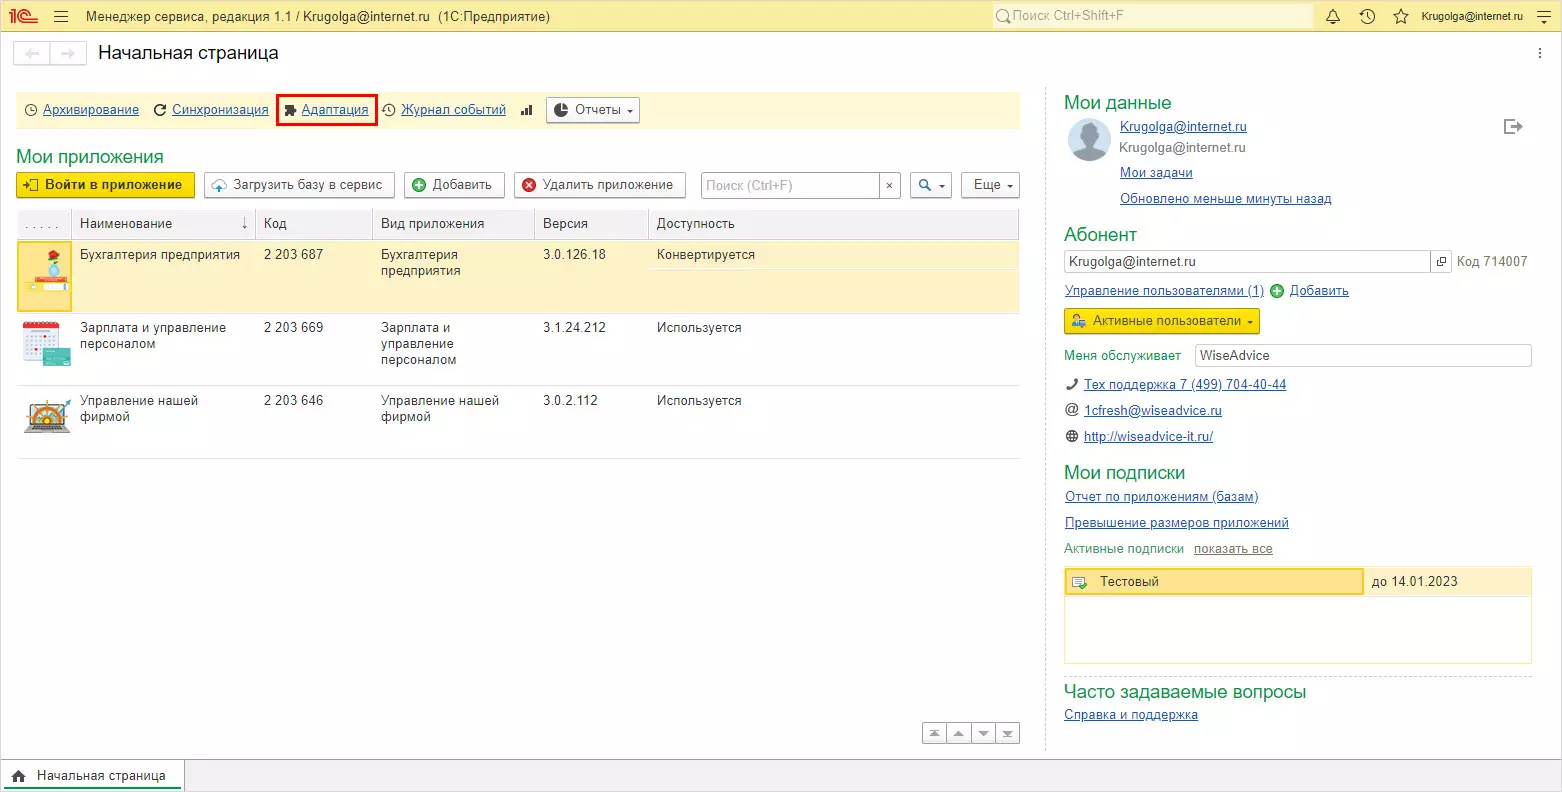Click the three-dots page menu icon
This screenshot has width=1562, height=792.
[1540, 53]
